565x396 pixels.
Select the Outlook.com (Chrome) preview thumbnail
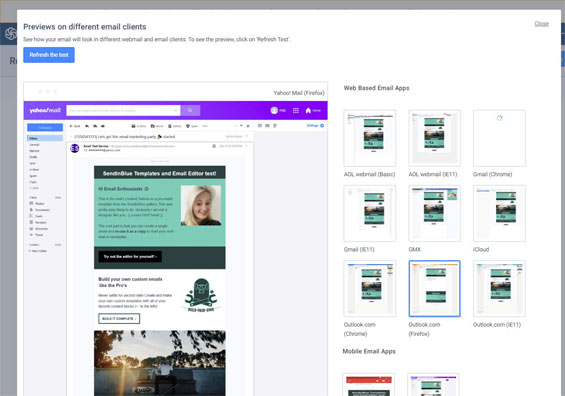(370, 289)
